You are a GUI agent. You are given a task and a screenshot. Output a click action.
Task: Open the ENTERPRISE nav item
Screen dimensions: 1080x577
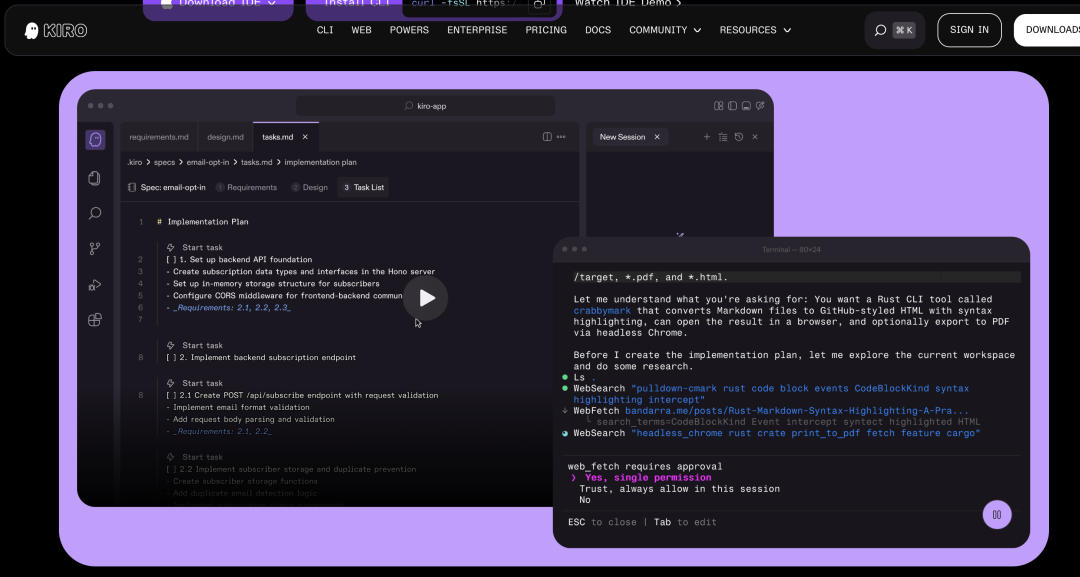tap(477, 30)
